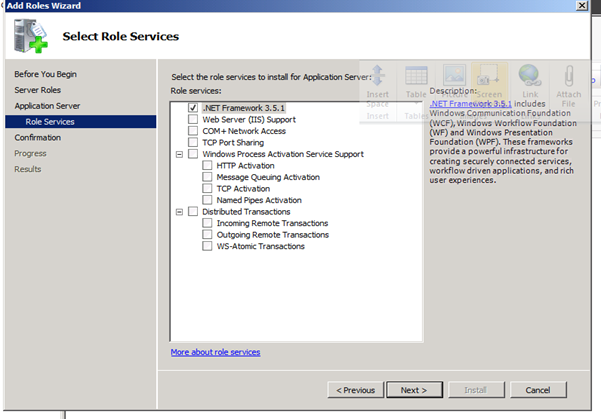Uncheck the .NET Framework 3.5.1 checkbox
This screenshot has width=601, height=419.
(193, 108)
